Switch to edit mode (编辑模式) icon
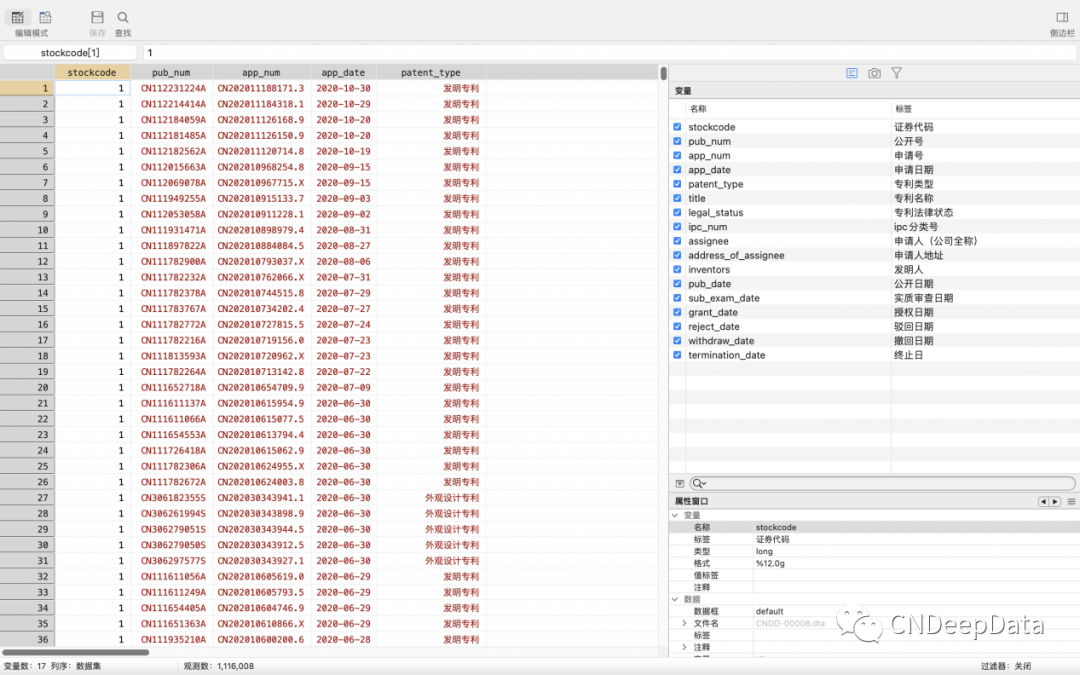Viewport: 1080px width, 675px height. pos(18,17)
